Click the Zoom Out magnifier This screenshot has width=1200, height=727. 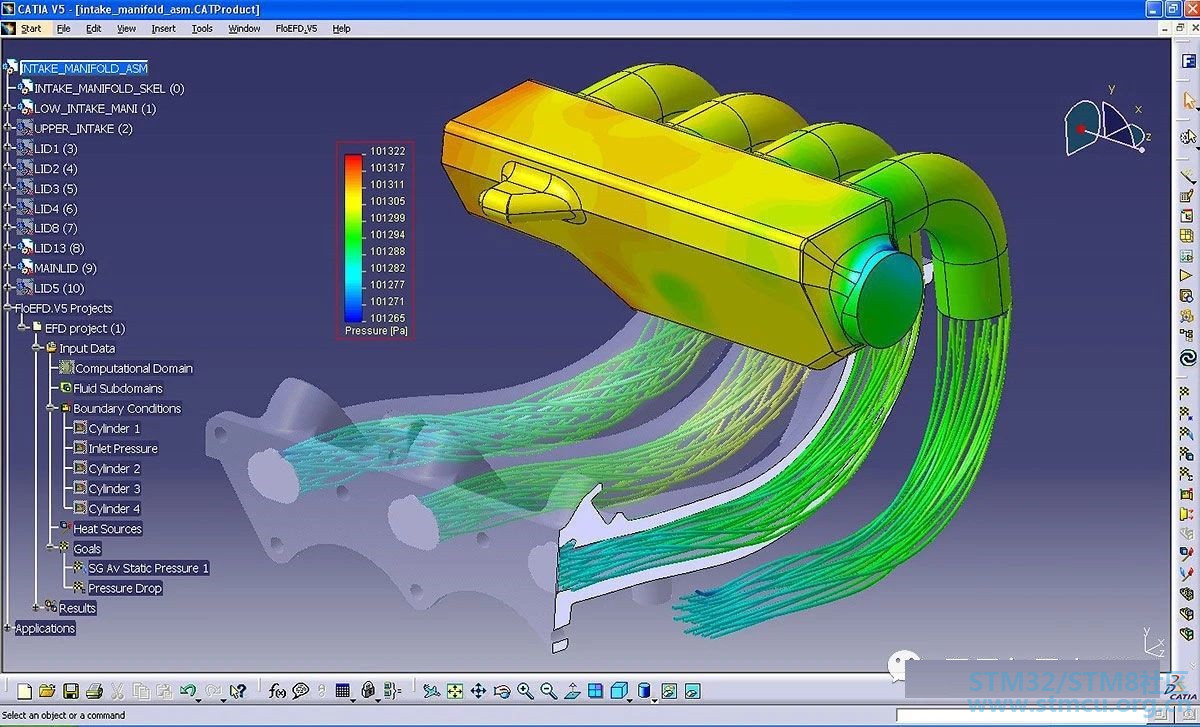coord(548,691)
